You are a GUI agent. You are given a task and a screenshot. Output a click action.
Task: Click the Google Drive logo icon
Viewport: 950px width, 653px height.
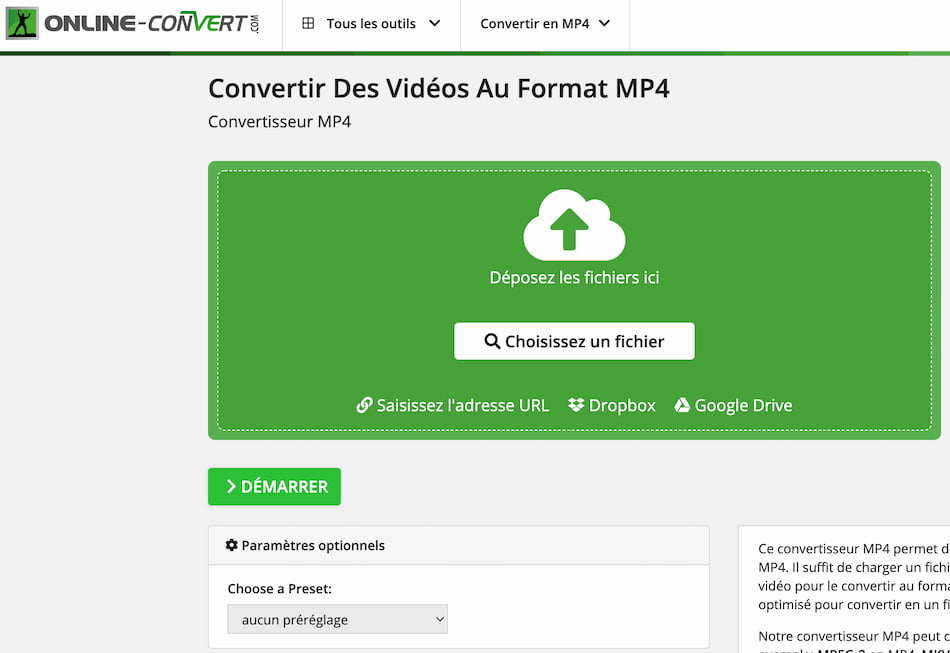(x=682, y=405)
